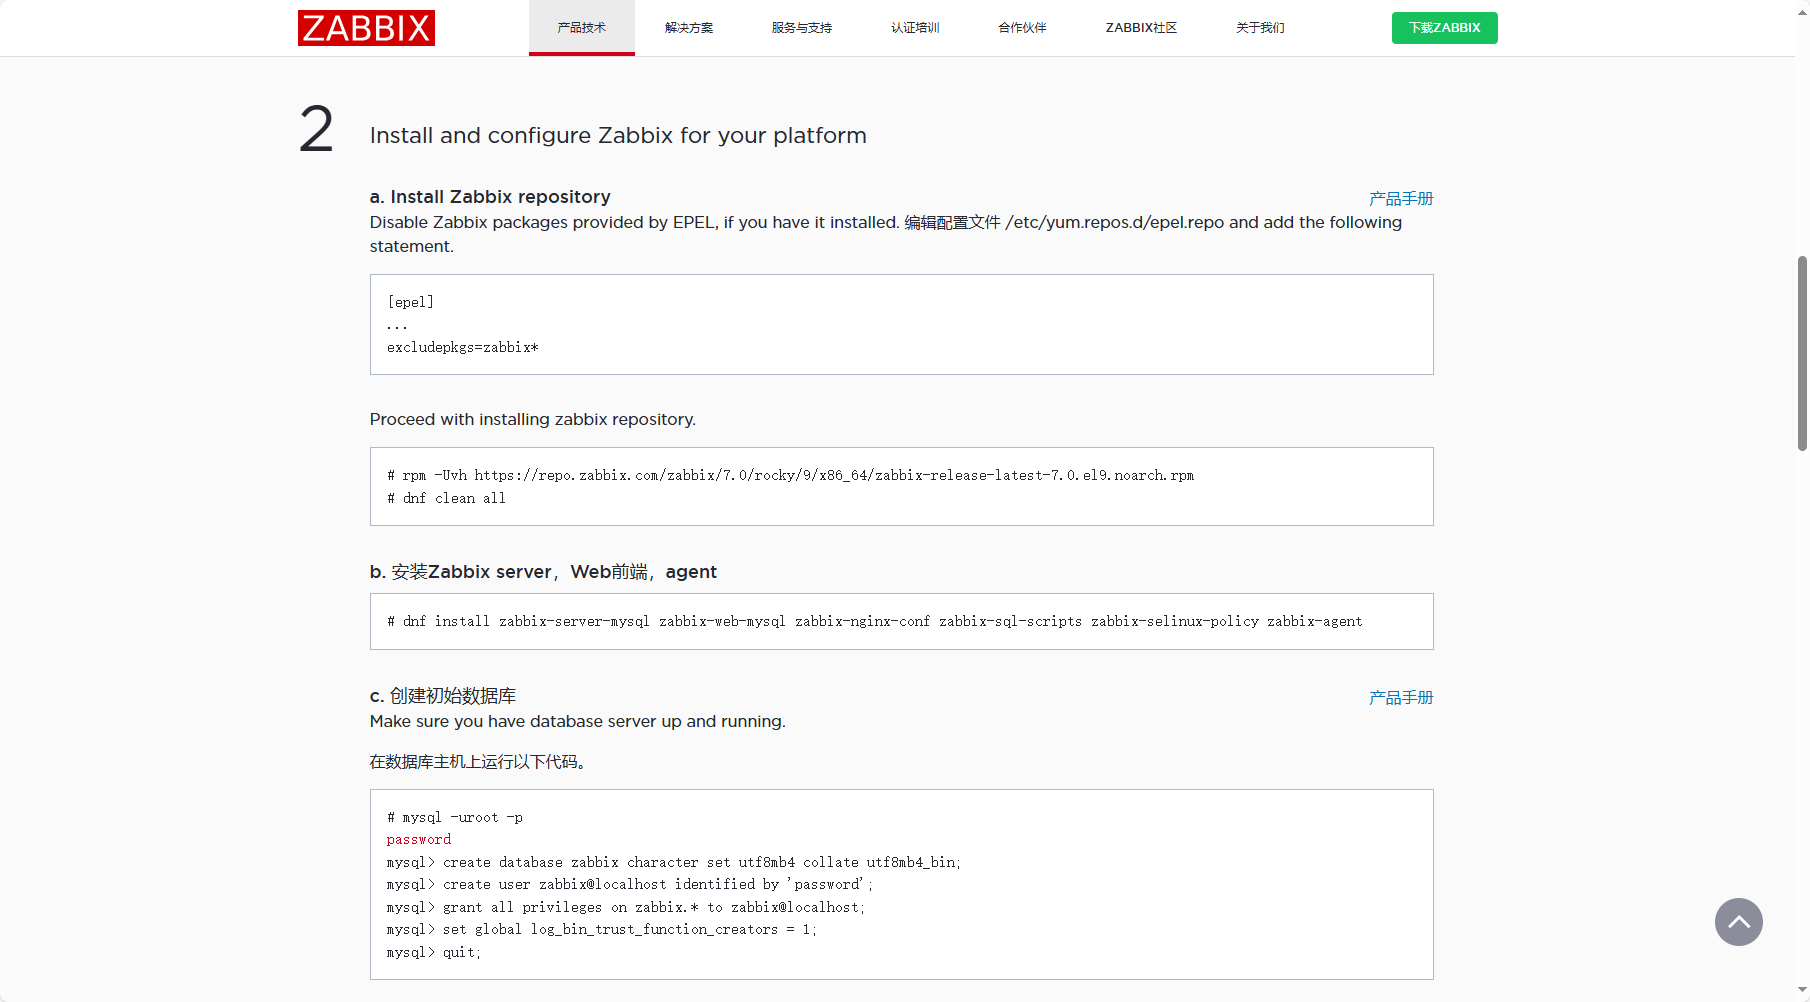Open the 解决方案 menu
The image size is (1810, 1002).
pos(689,28)
